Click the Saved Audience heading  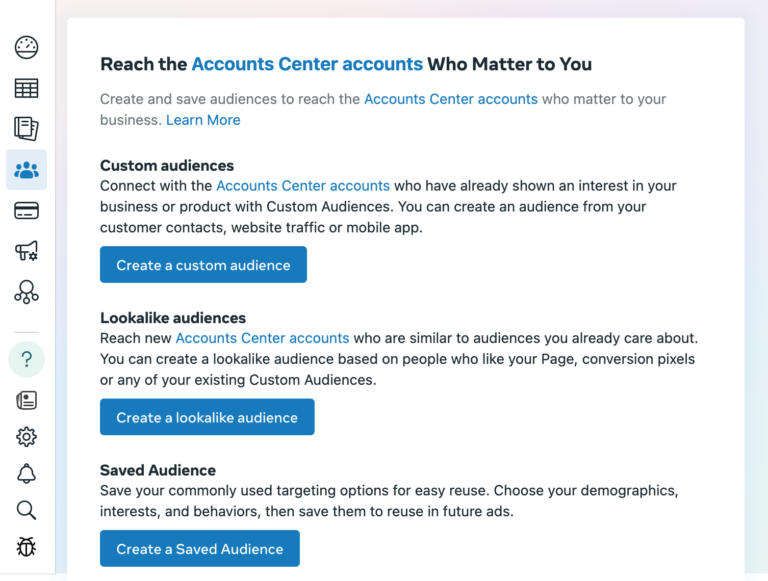coord(158,470)
